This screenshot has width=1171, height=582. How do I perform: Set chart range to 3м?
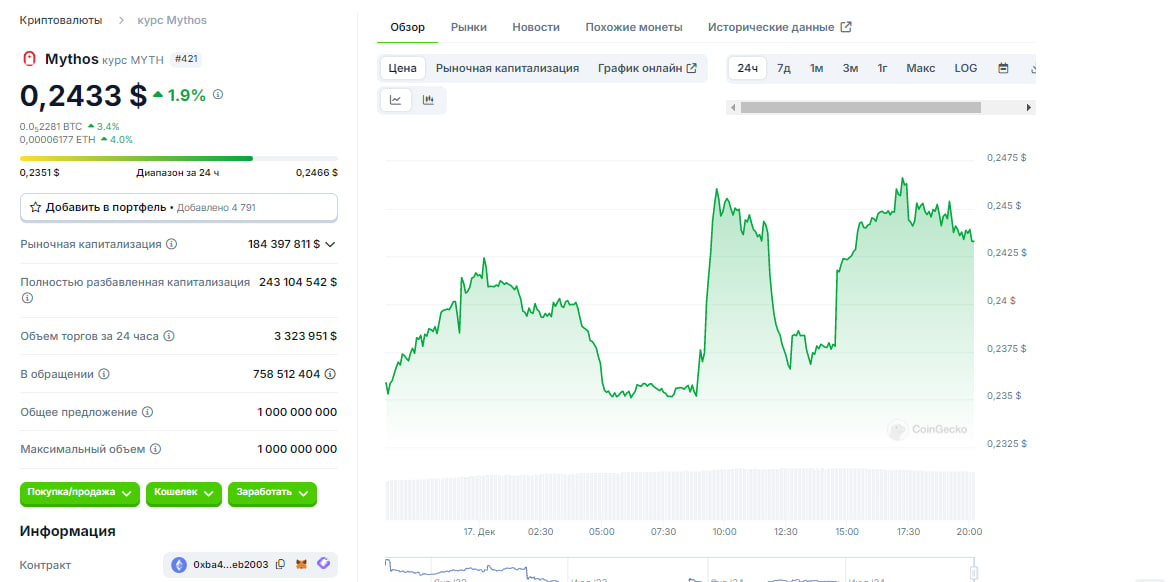(x=850, y=68)
